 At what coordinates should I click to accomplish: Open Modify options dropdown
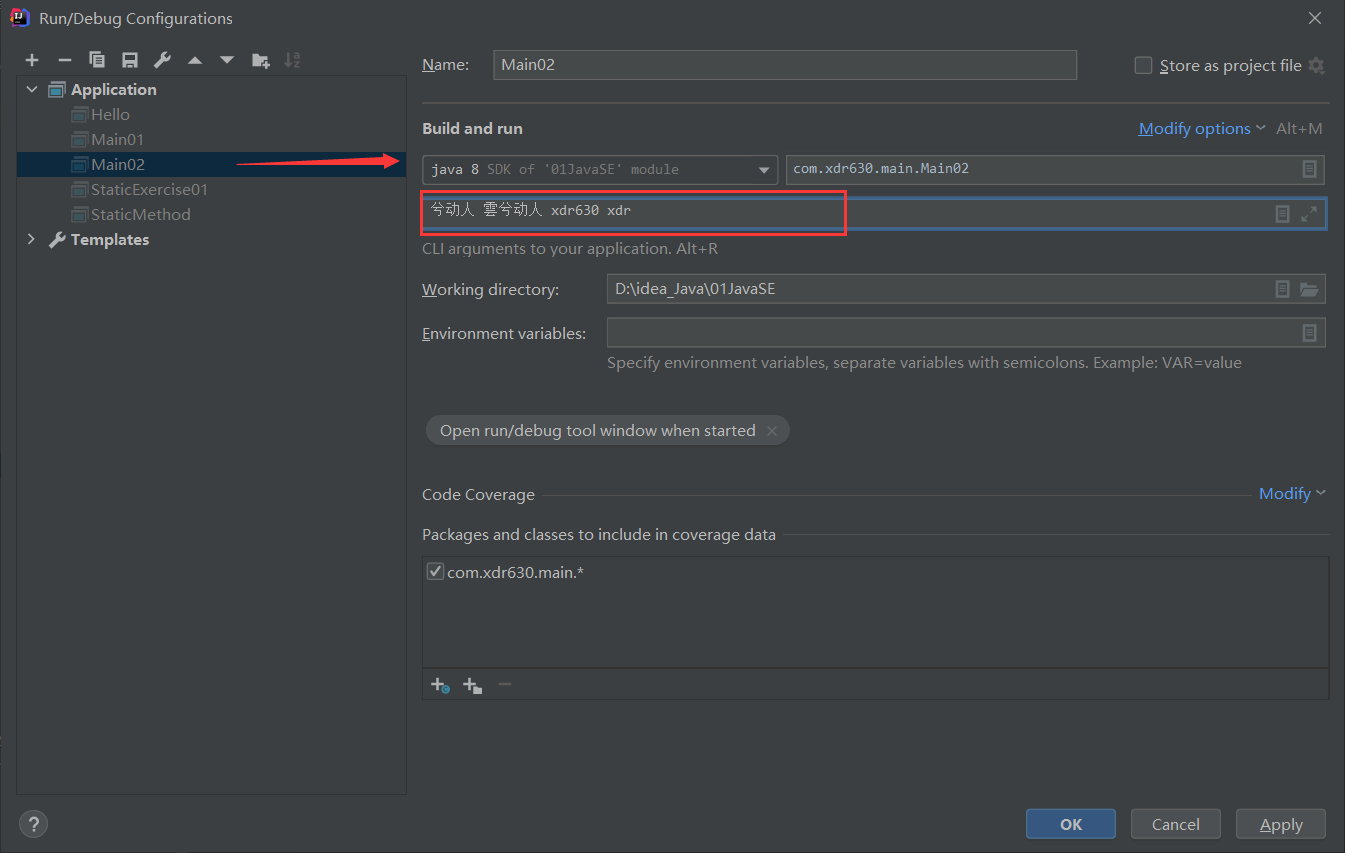click(1202, 128)
